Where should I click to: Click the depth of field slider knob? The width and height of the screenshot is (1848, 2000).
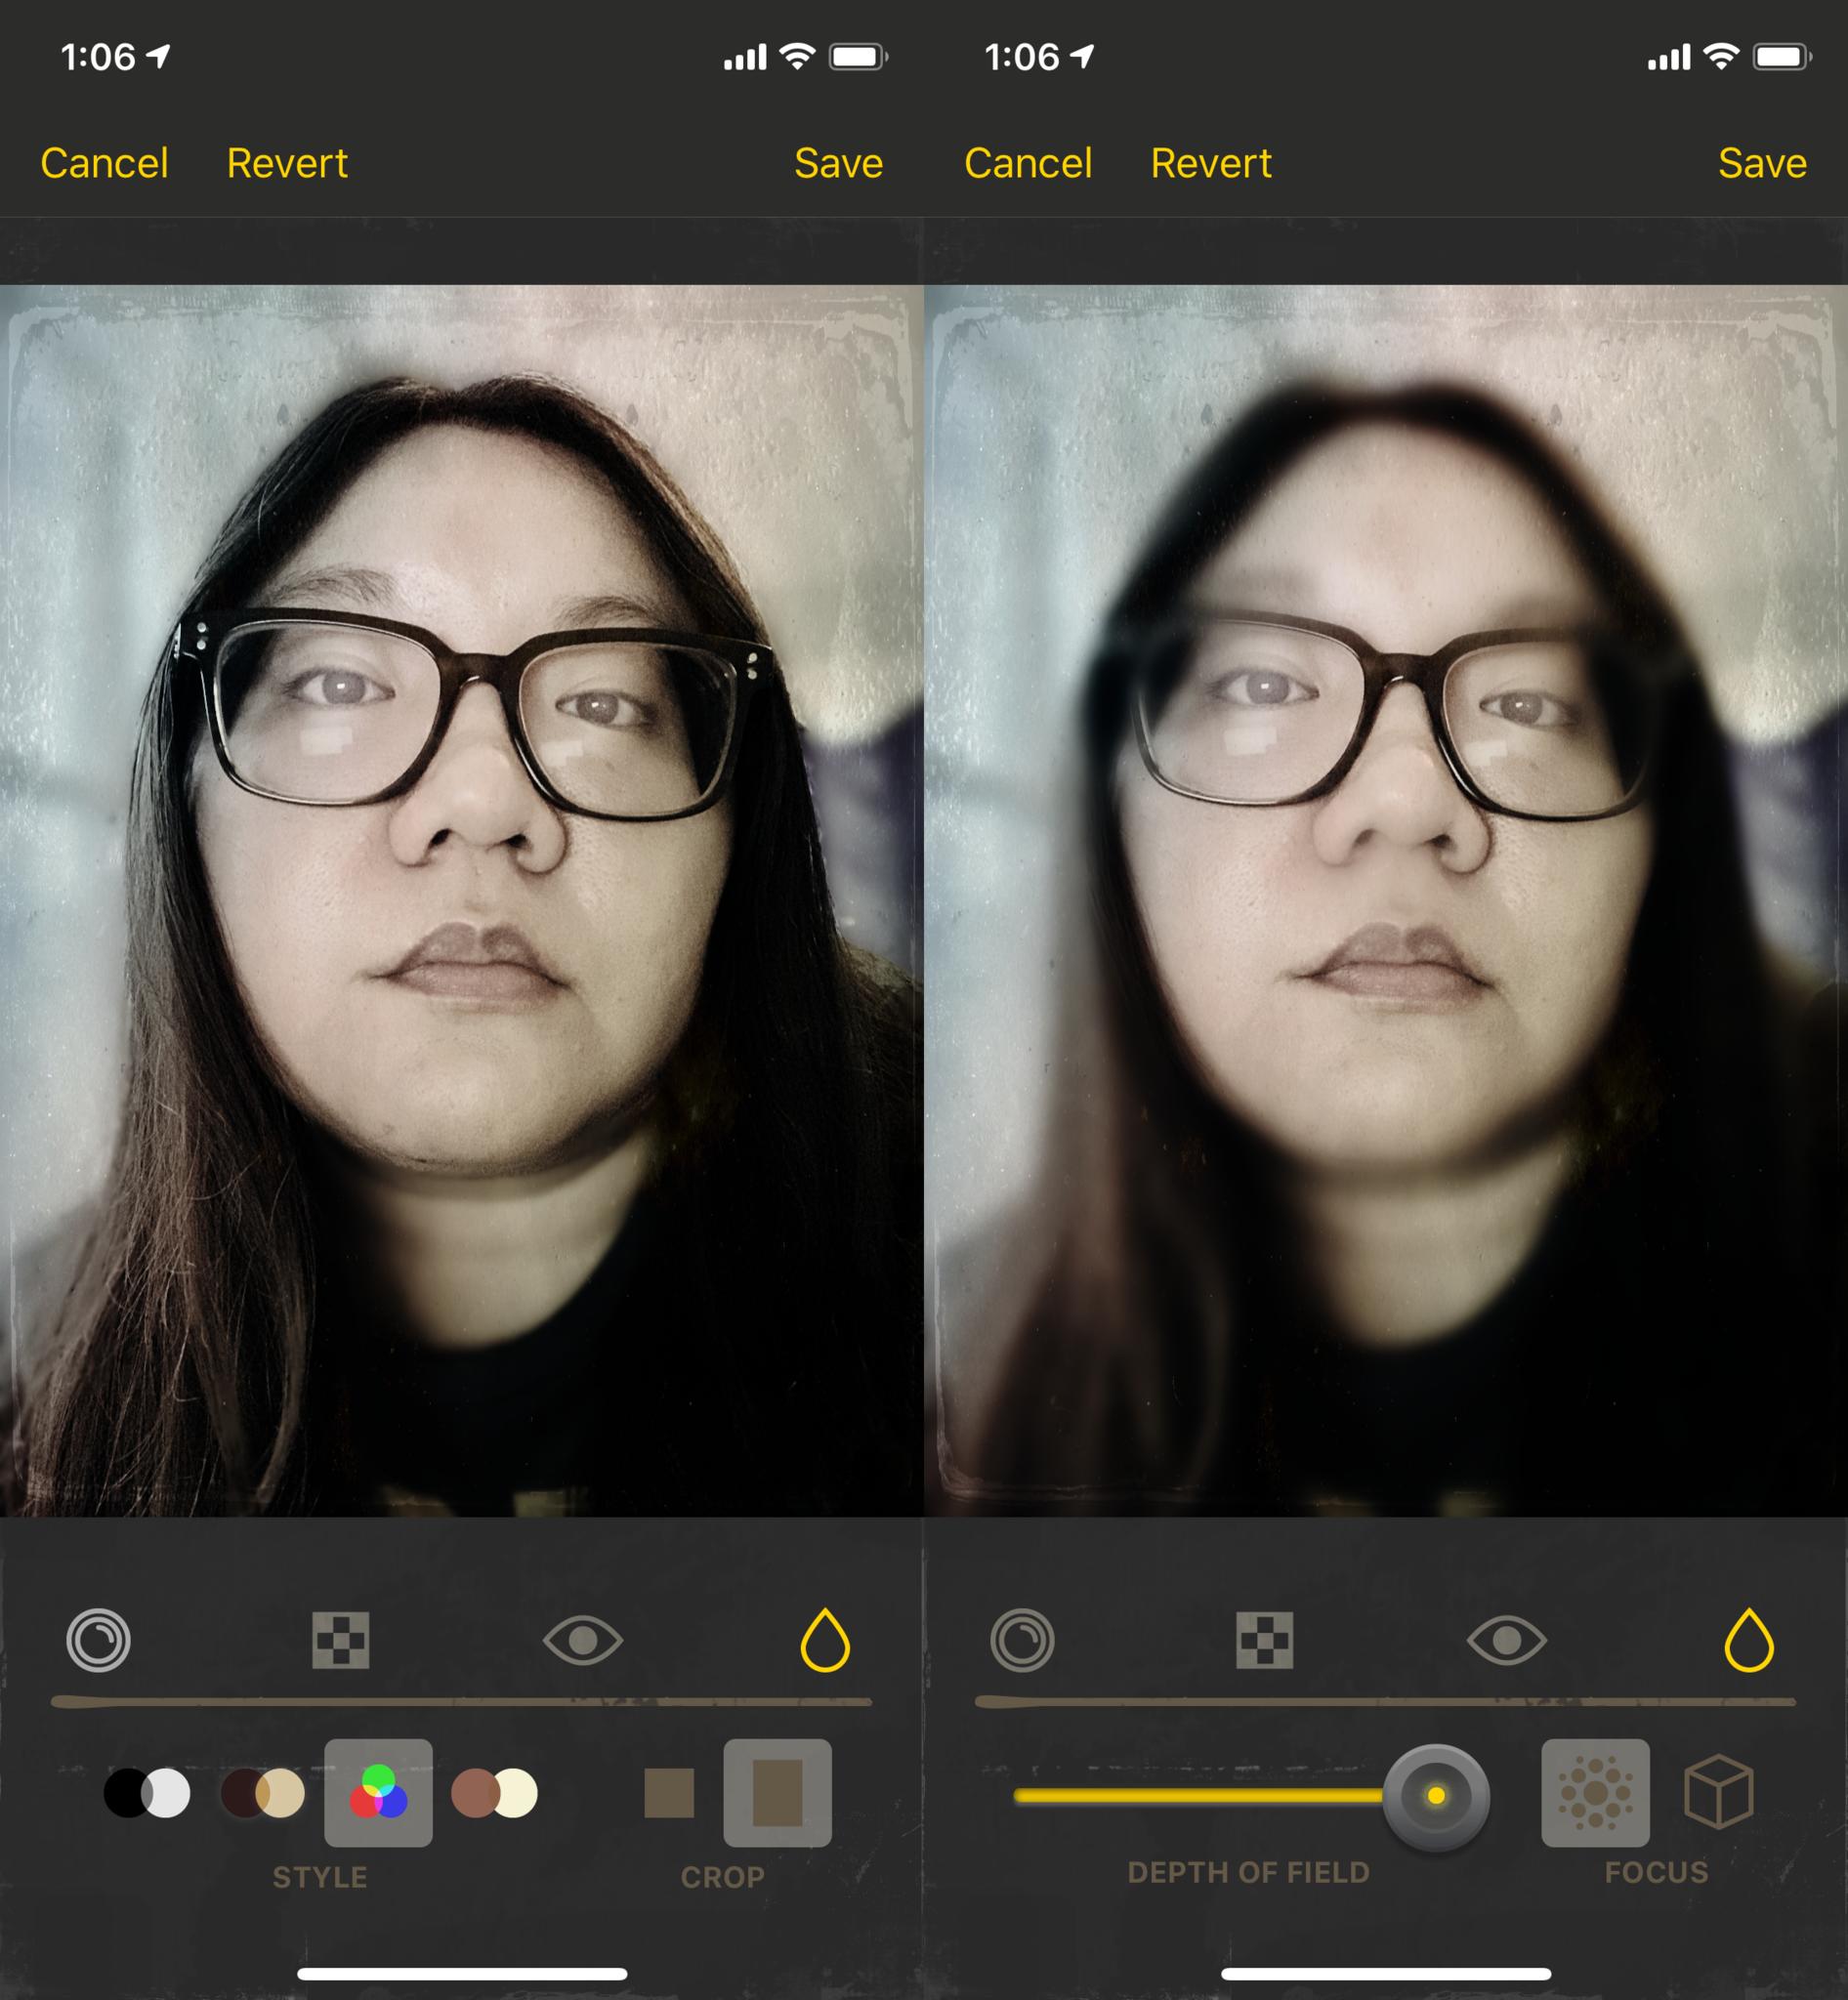[1436, 1796]
